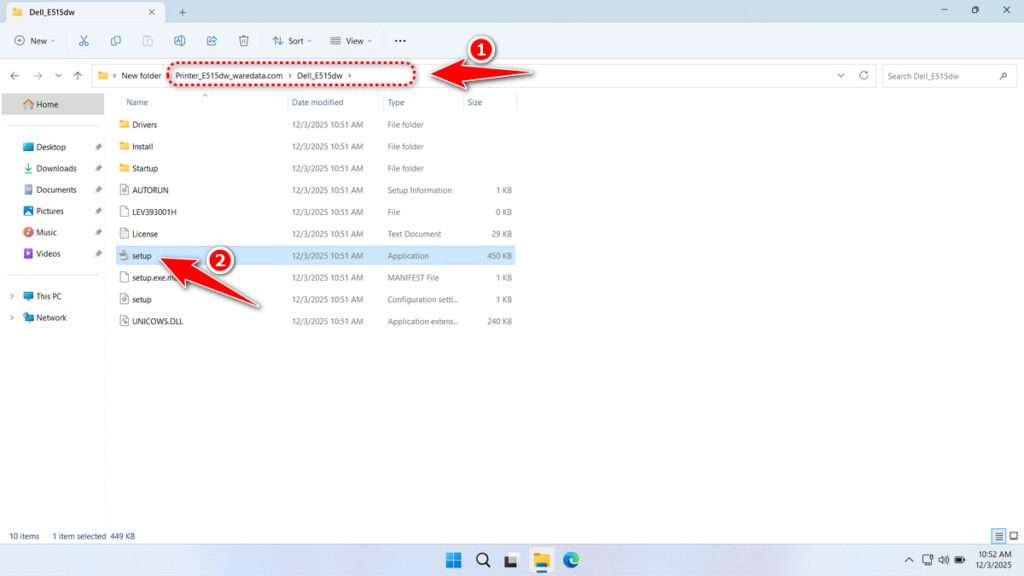The height and width of the screenshot is (576, 1024).
Task: Open the View options dropdown
Action: pyautogui.click(x=350, y=40)
